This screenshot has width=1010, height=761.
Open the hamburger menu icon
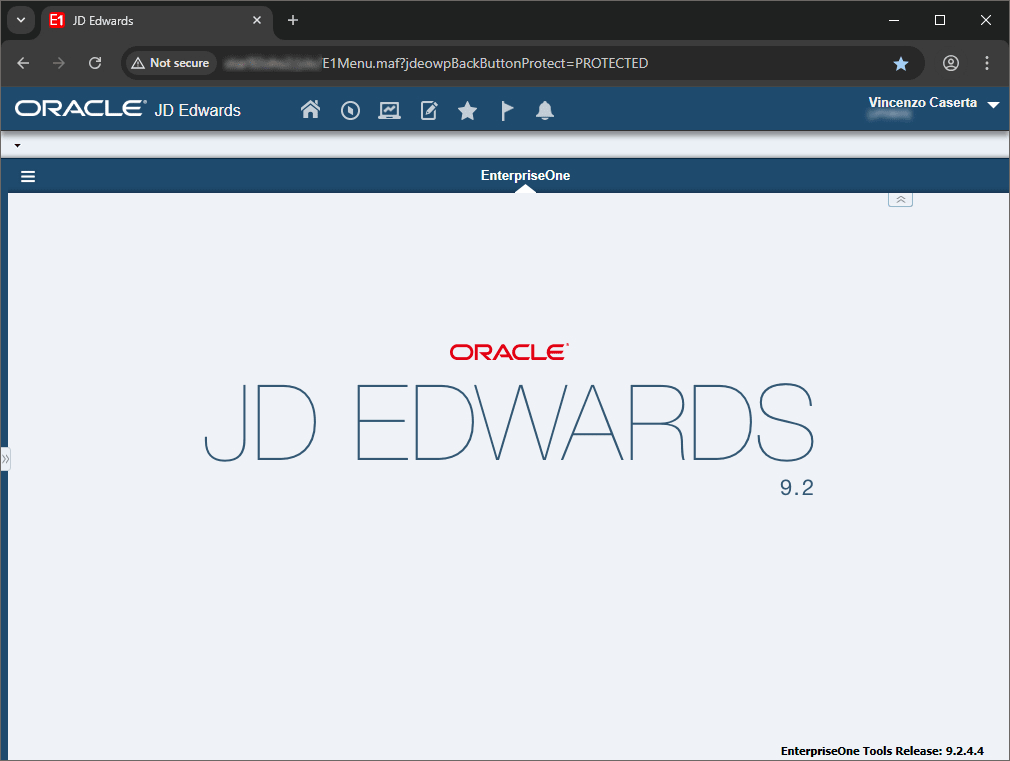pyautogui.click(x=28, y=176)
